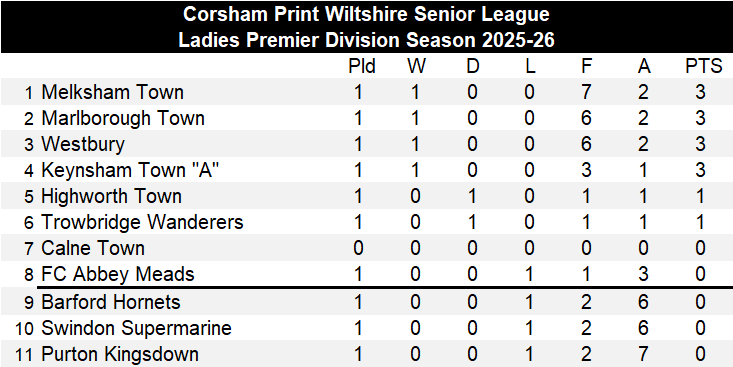This screenshot has width=733, height=367.
Task: Select the Purton Kingsdown entry
Action: 120,355
